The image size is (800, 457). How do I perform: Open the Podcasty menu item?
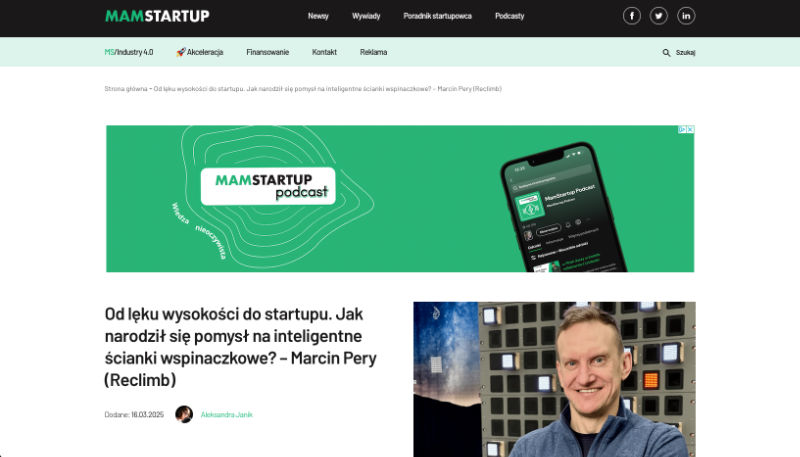[x=510, y=16]
